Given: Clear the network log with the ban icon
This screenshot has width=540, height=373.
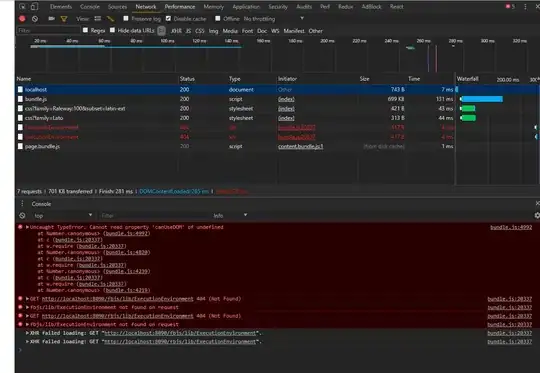Looking at the screenshot, I should click(35, 19).
